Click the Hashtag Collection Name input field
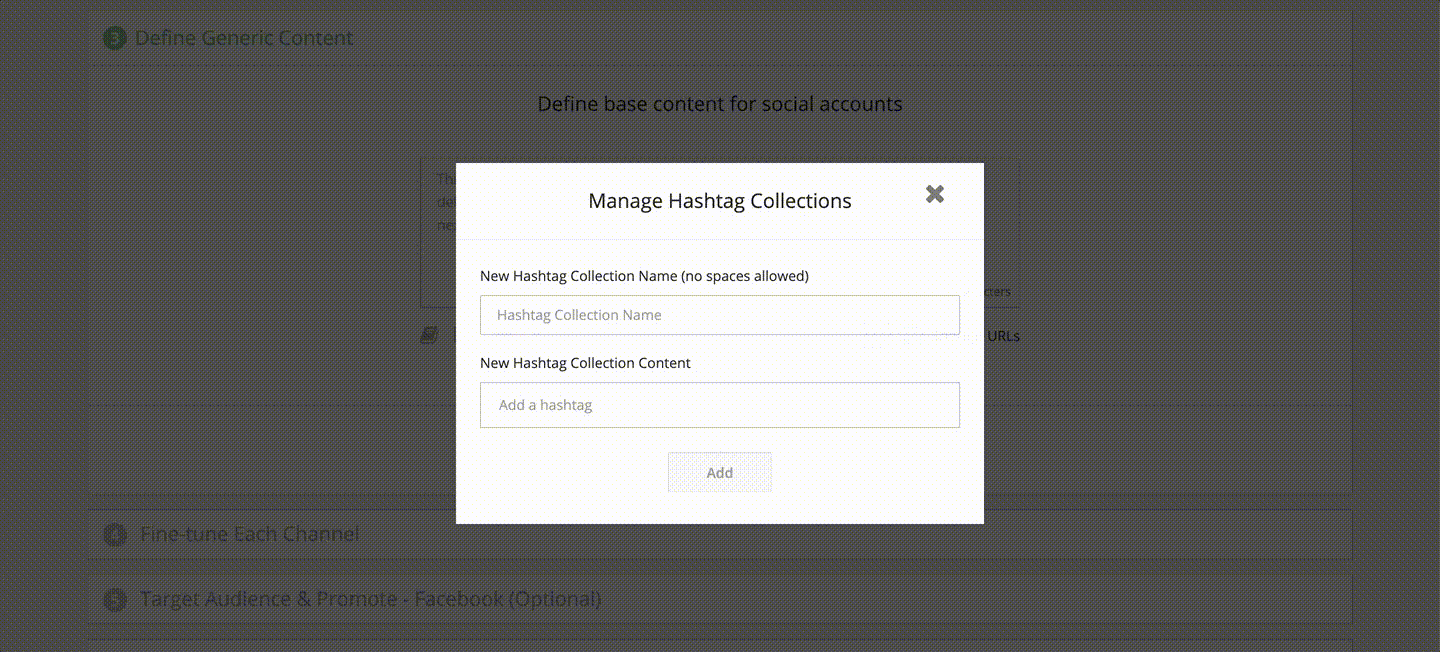This screenshot has height=652, width=1440. (720, 314)
